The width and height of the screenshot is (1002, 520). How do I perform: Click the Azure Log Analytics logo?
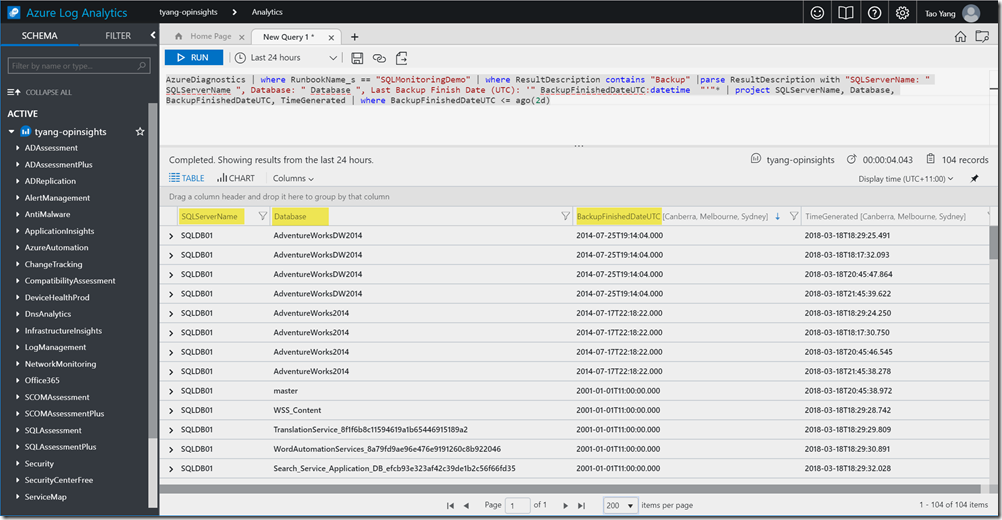13,13
